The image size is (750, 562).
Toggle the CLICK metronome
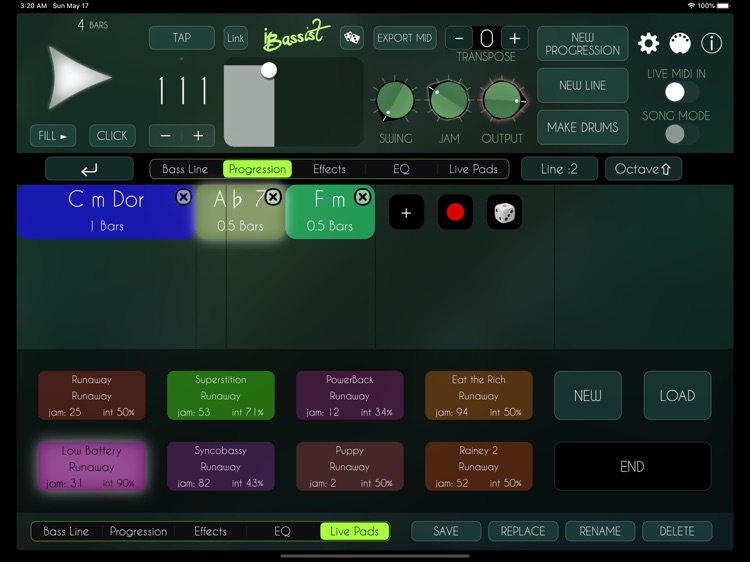click(112, 136)
